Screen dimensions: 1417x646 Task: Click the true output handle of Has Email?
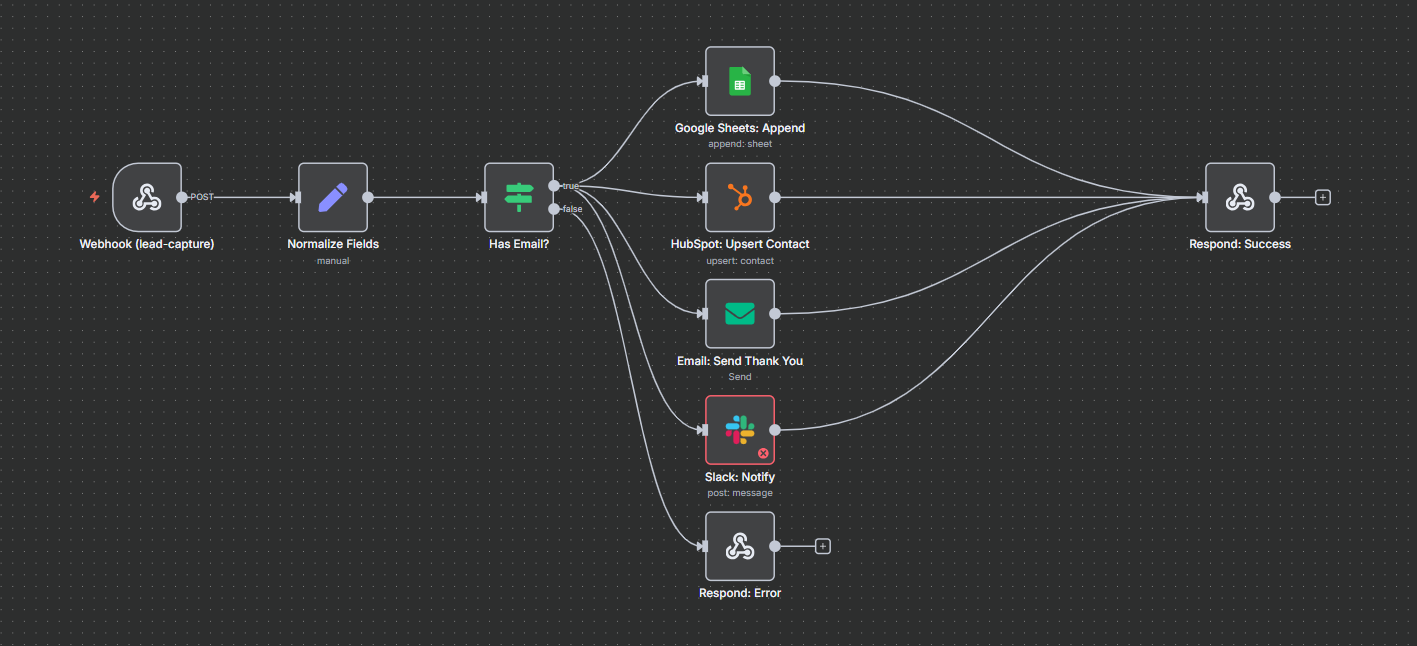click(x=556, y=185)
